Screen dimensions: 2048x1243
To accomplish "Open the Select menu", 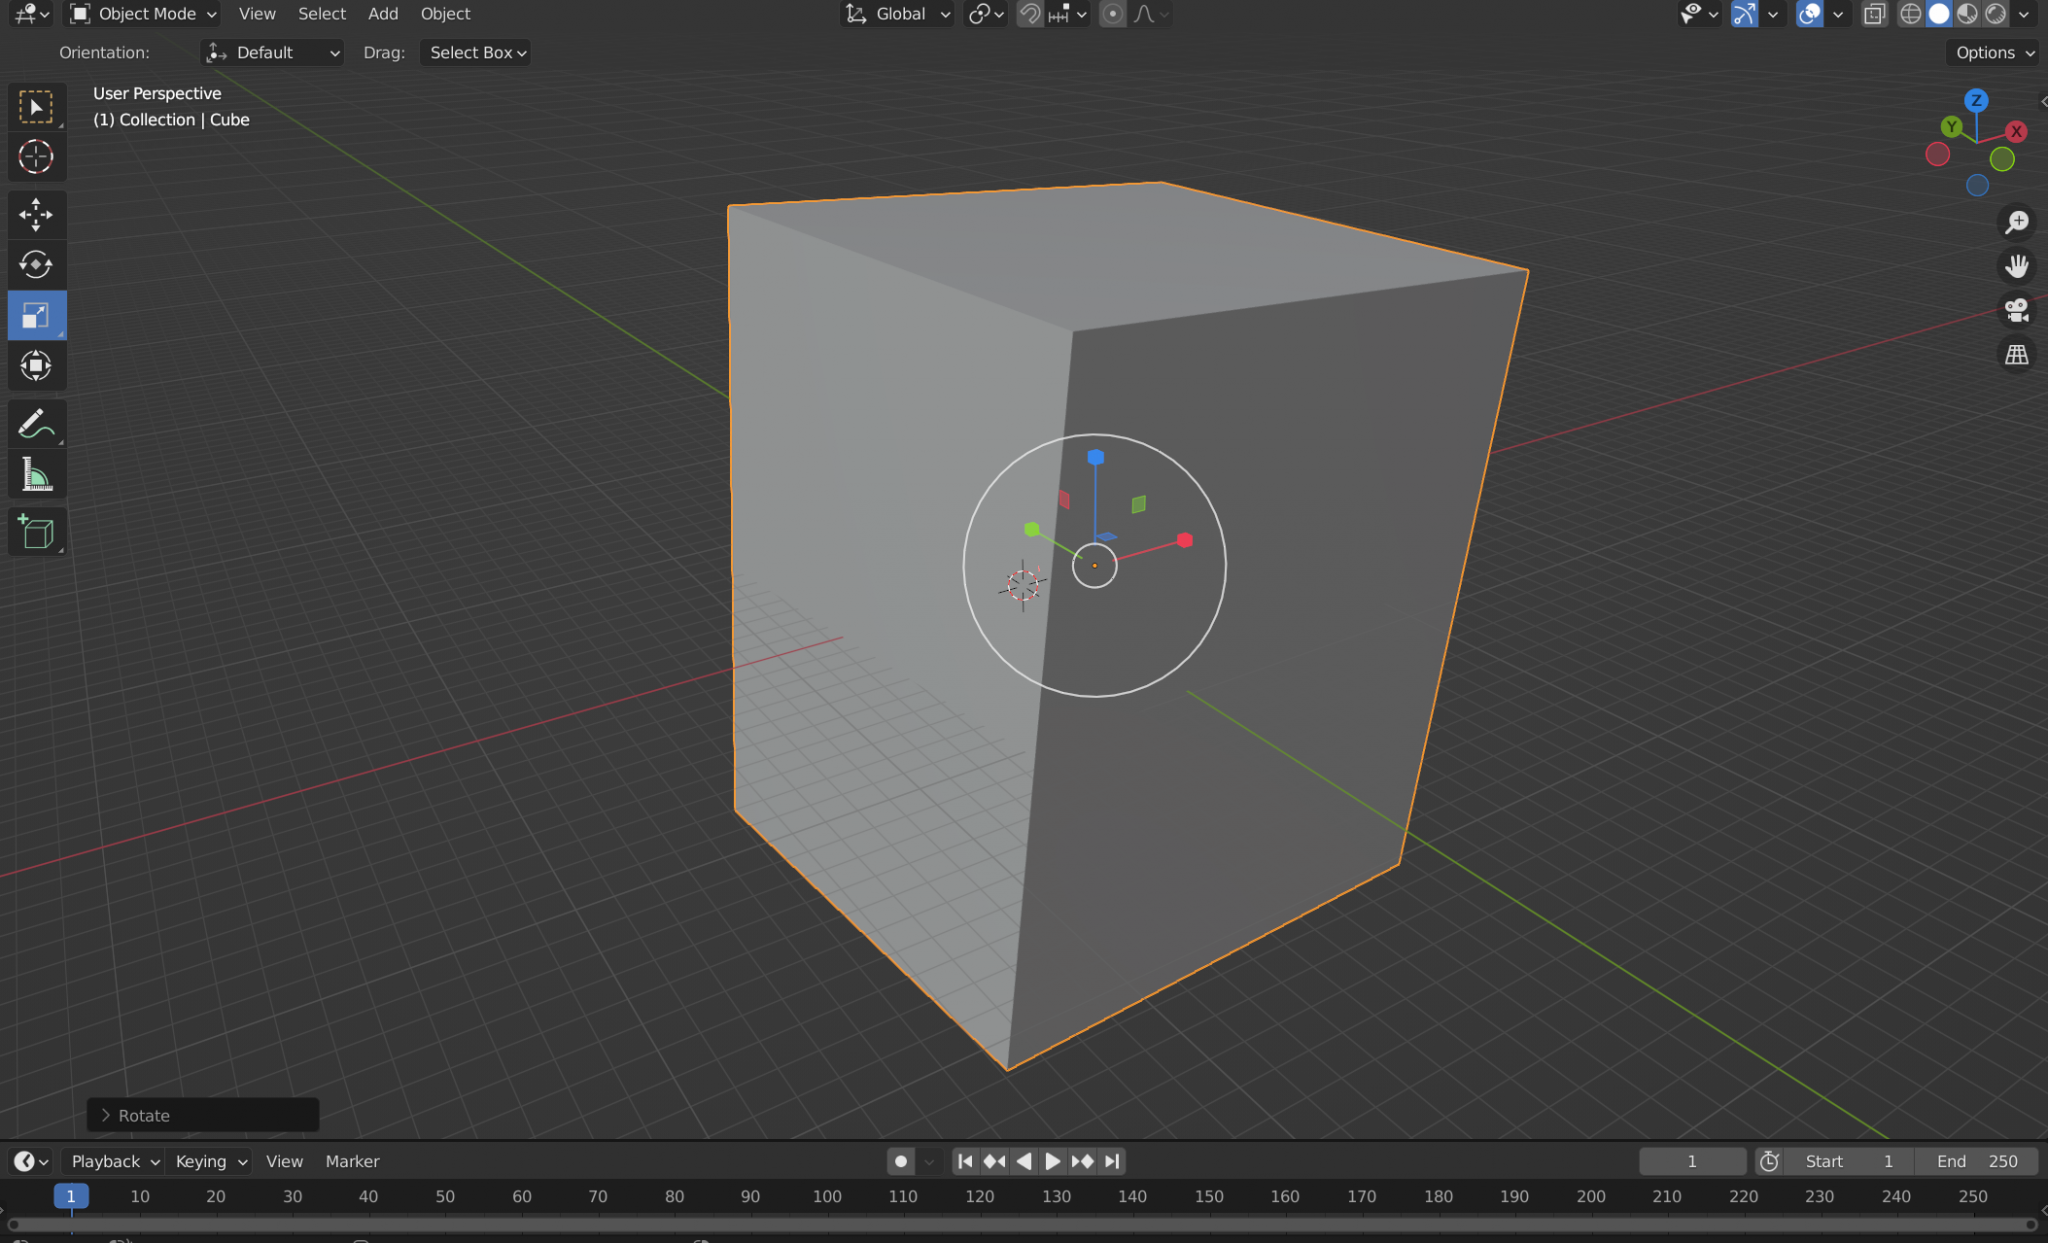I will tap(322, 13).
